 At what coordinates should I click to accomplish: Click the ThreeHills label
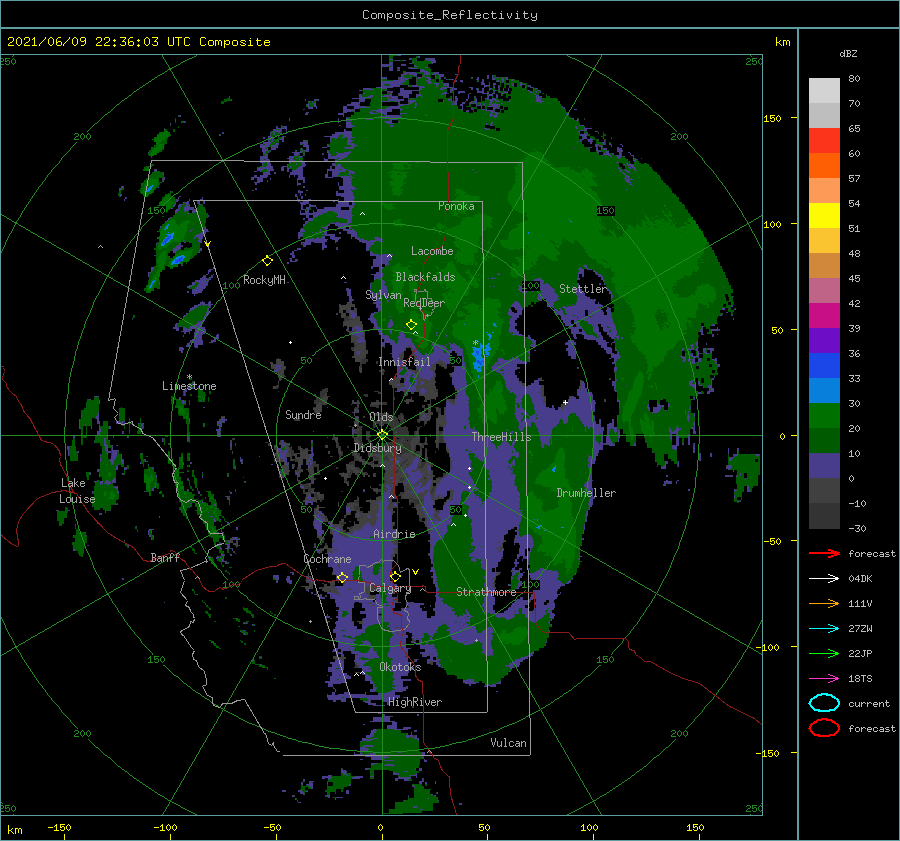(501, 437)
